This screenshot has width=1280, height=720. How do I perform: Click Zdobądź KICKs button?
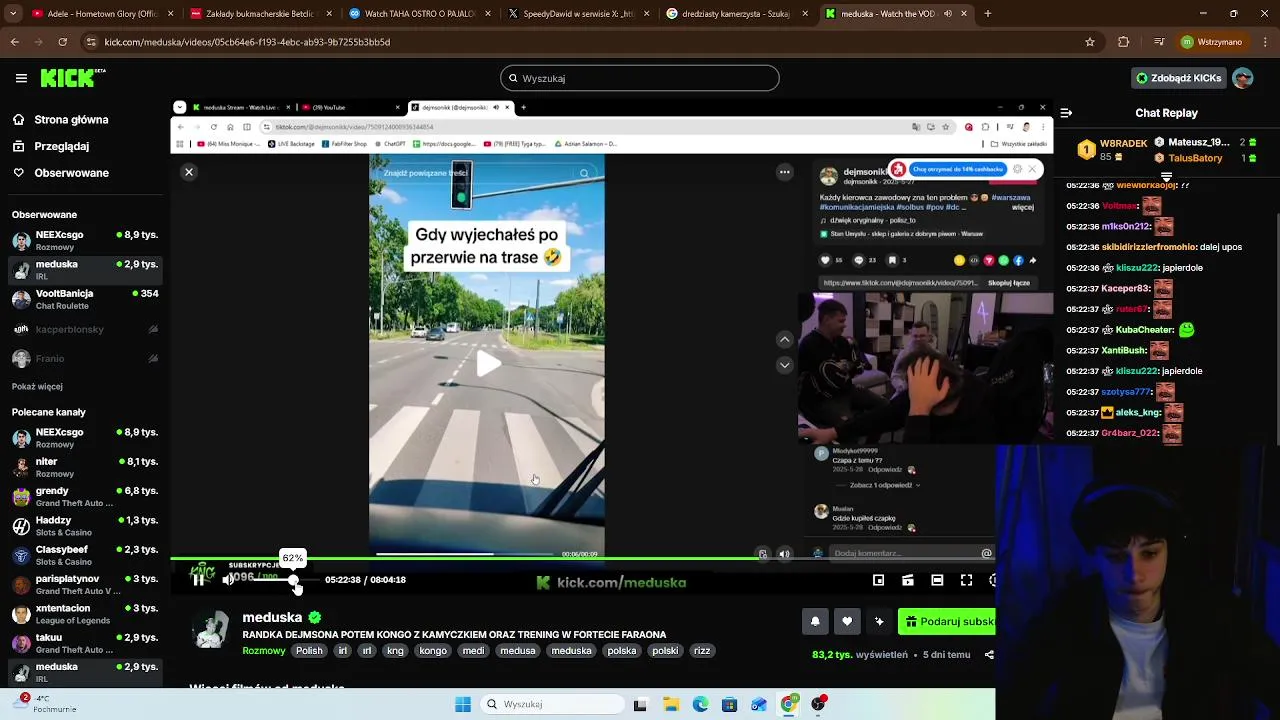tap(1178, 78)
